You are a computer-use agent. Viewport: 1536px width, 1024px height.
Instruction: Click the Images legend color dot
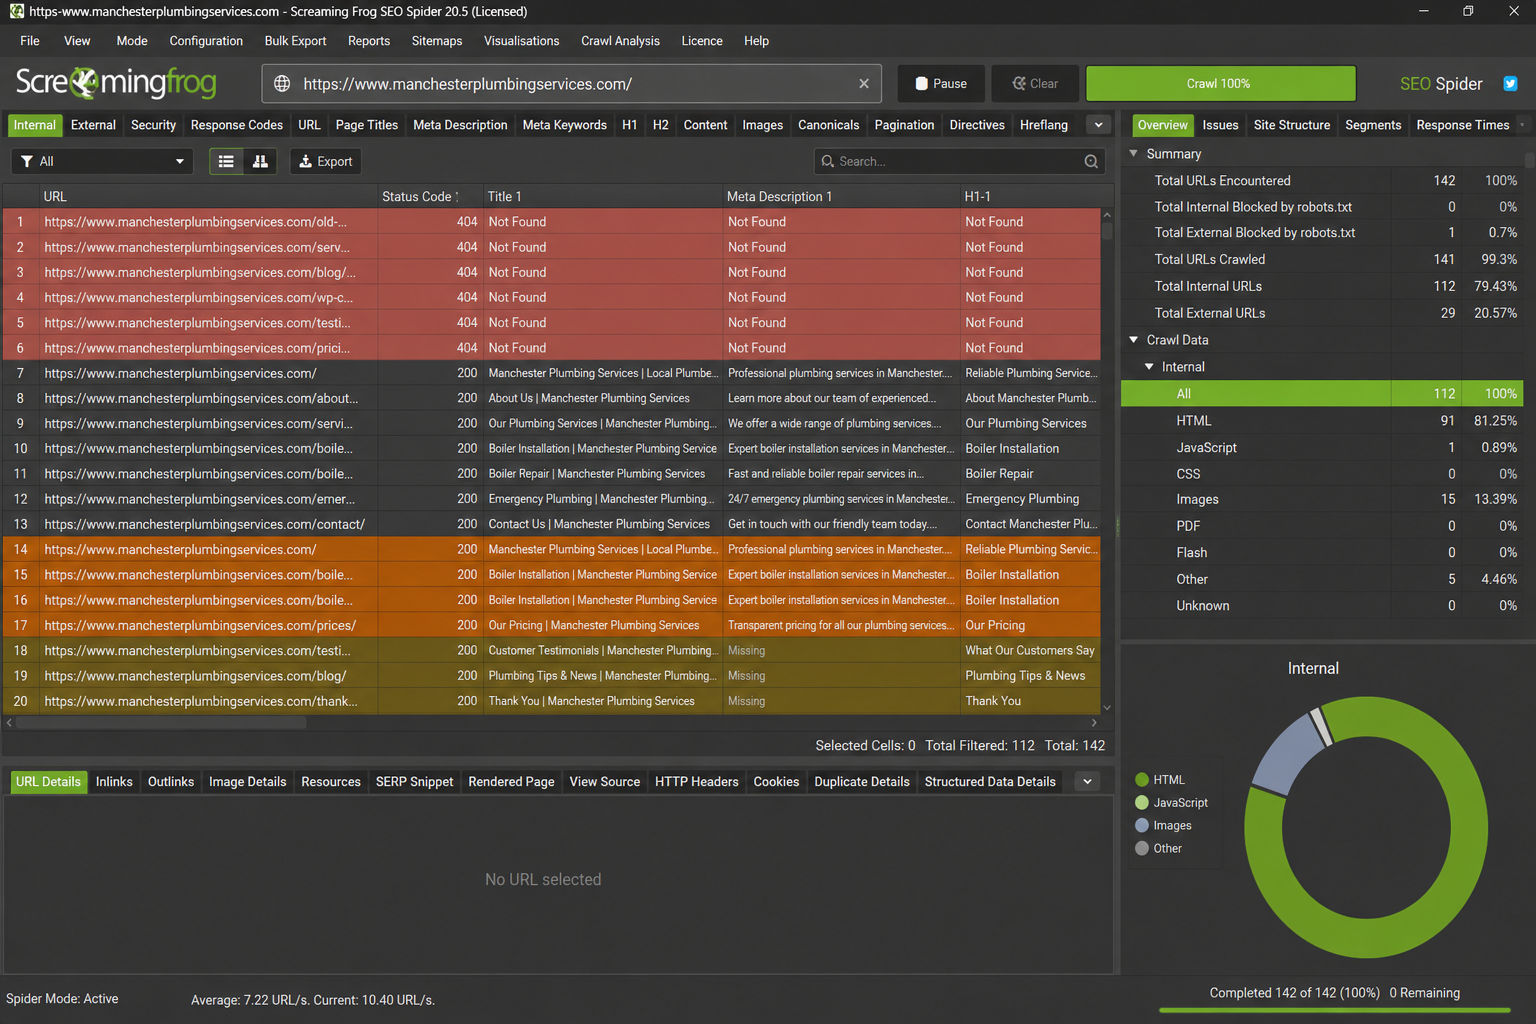pos(1142,826)
